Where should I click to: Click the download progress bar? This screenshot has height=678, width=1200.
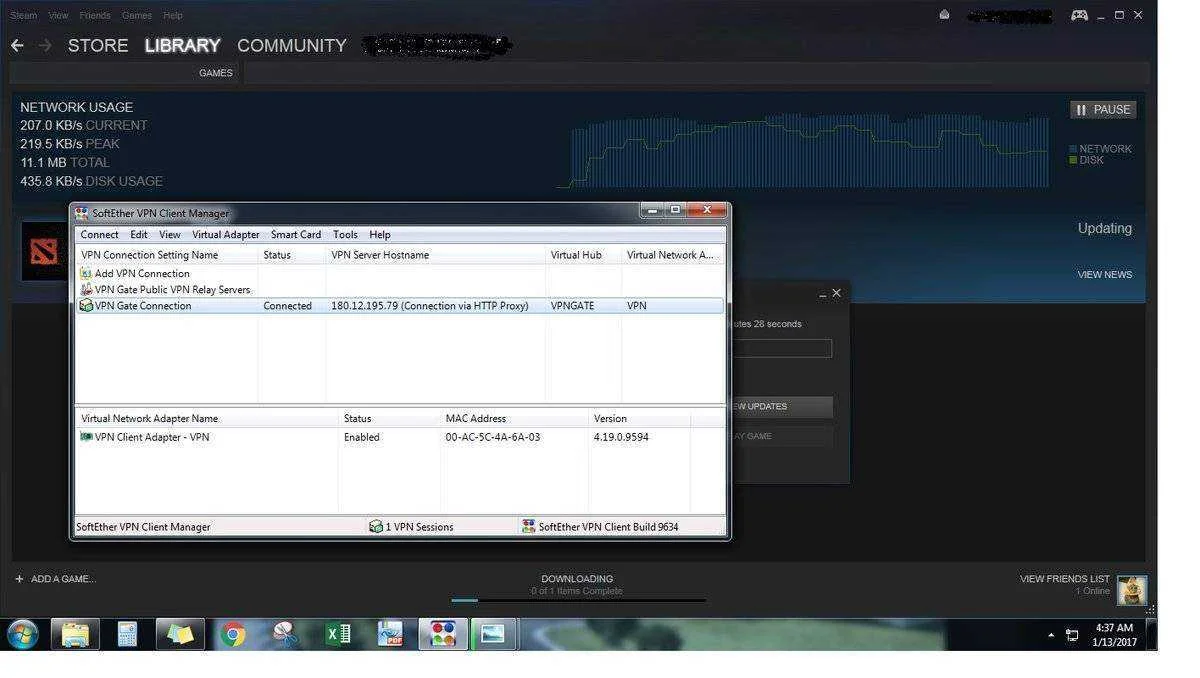tap(578, 600)
